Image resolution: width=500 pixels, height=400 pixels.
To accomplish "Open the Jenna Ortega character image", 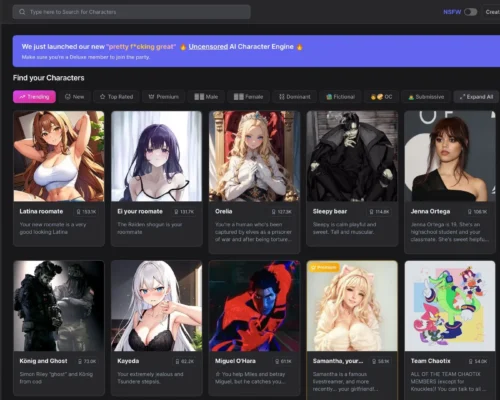I will 450,156.
